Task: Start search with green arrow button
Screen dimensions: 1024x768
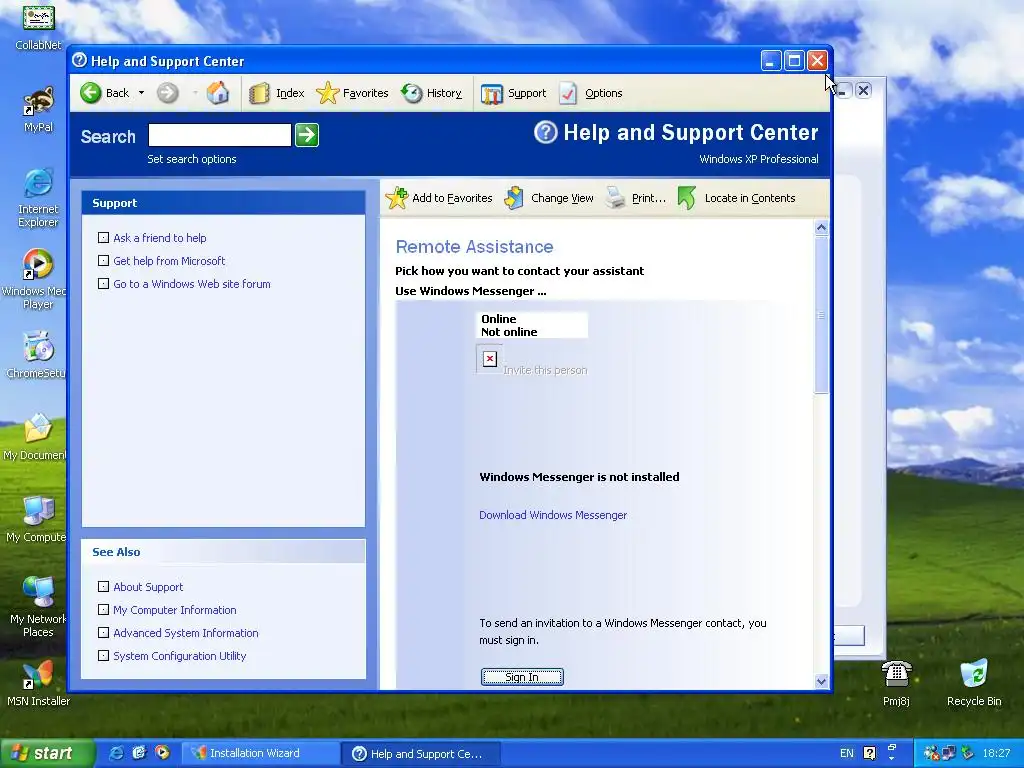Action: [307, 135]
